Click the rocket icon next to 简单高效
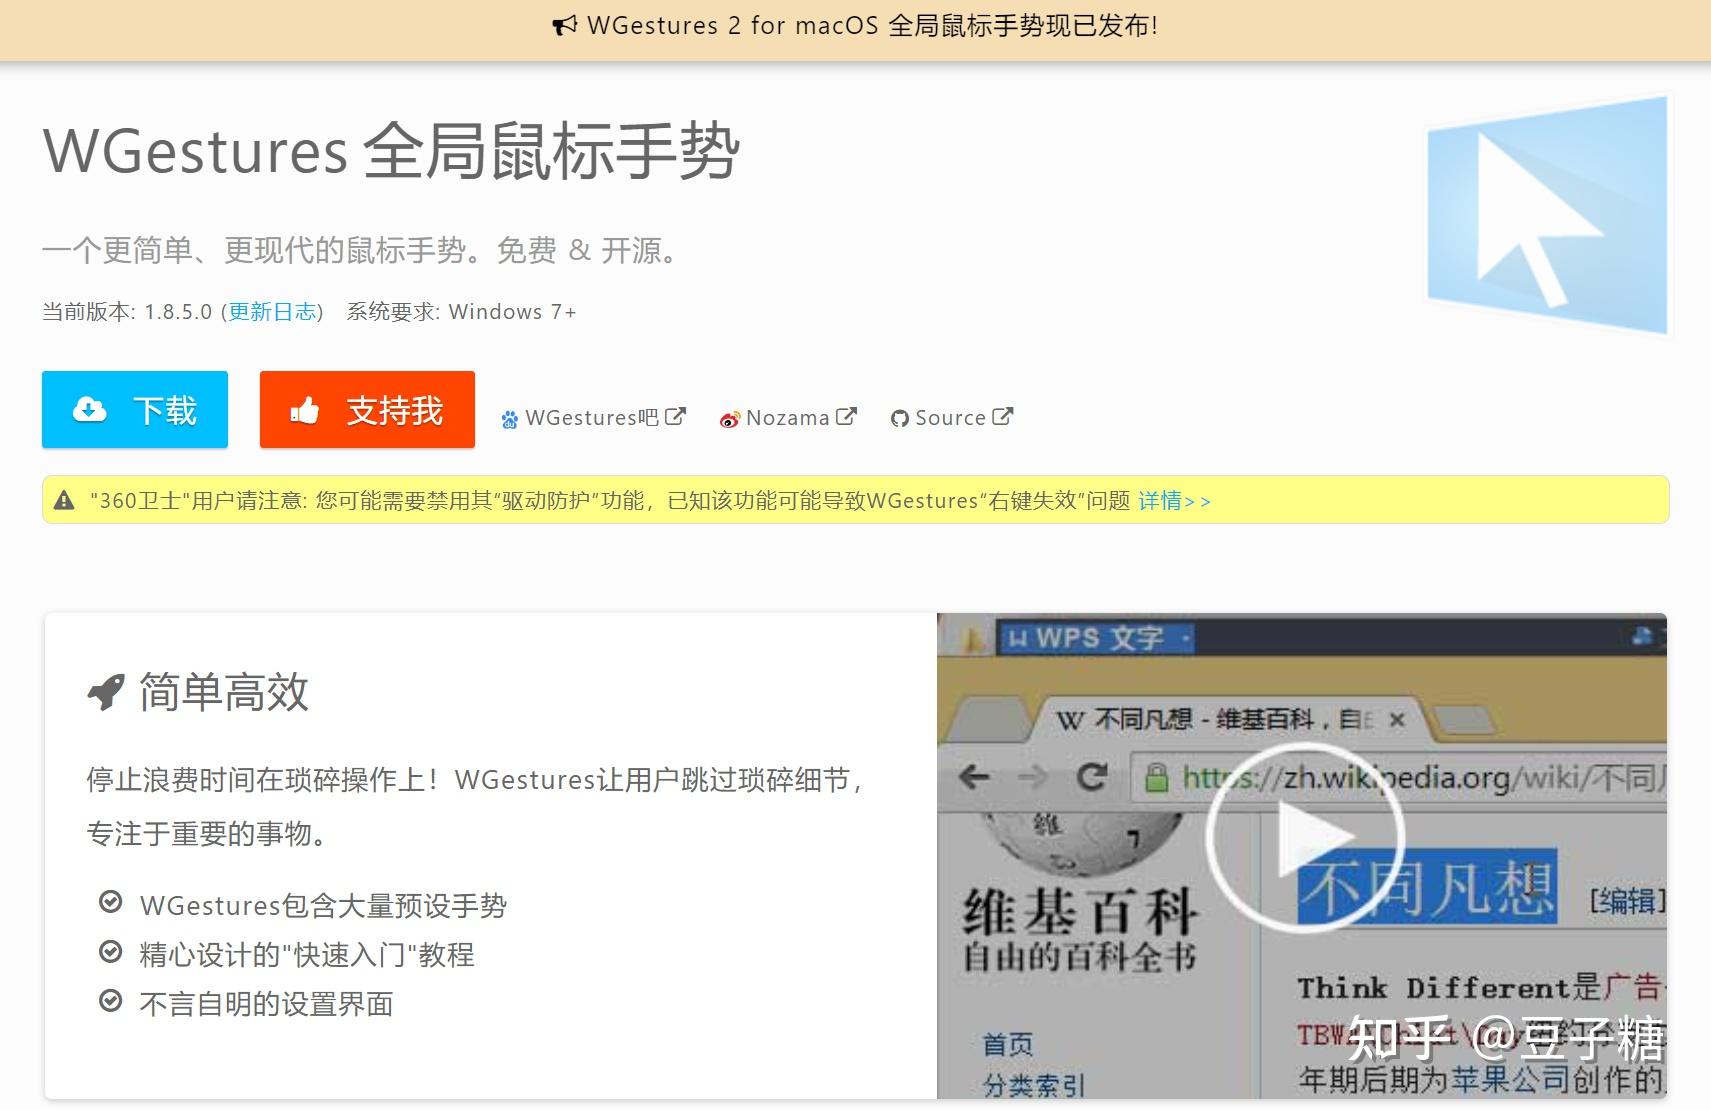This screenshot has width=1711, height=1110. [x=104, y=691]
